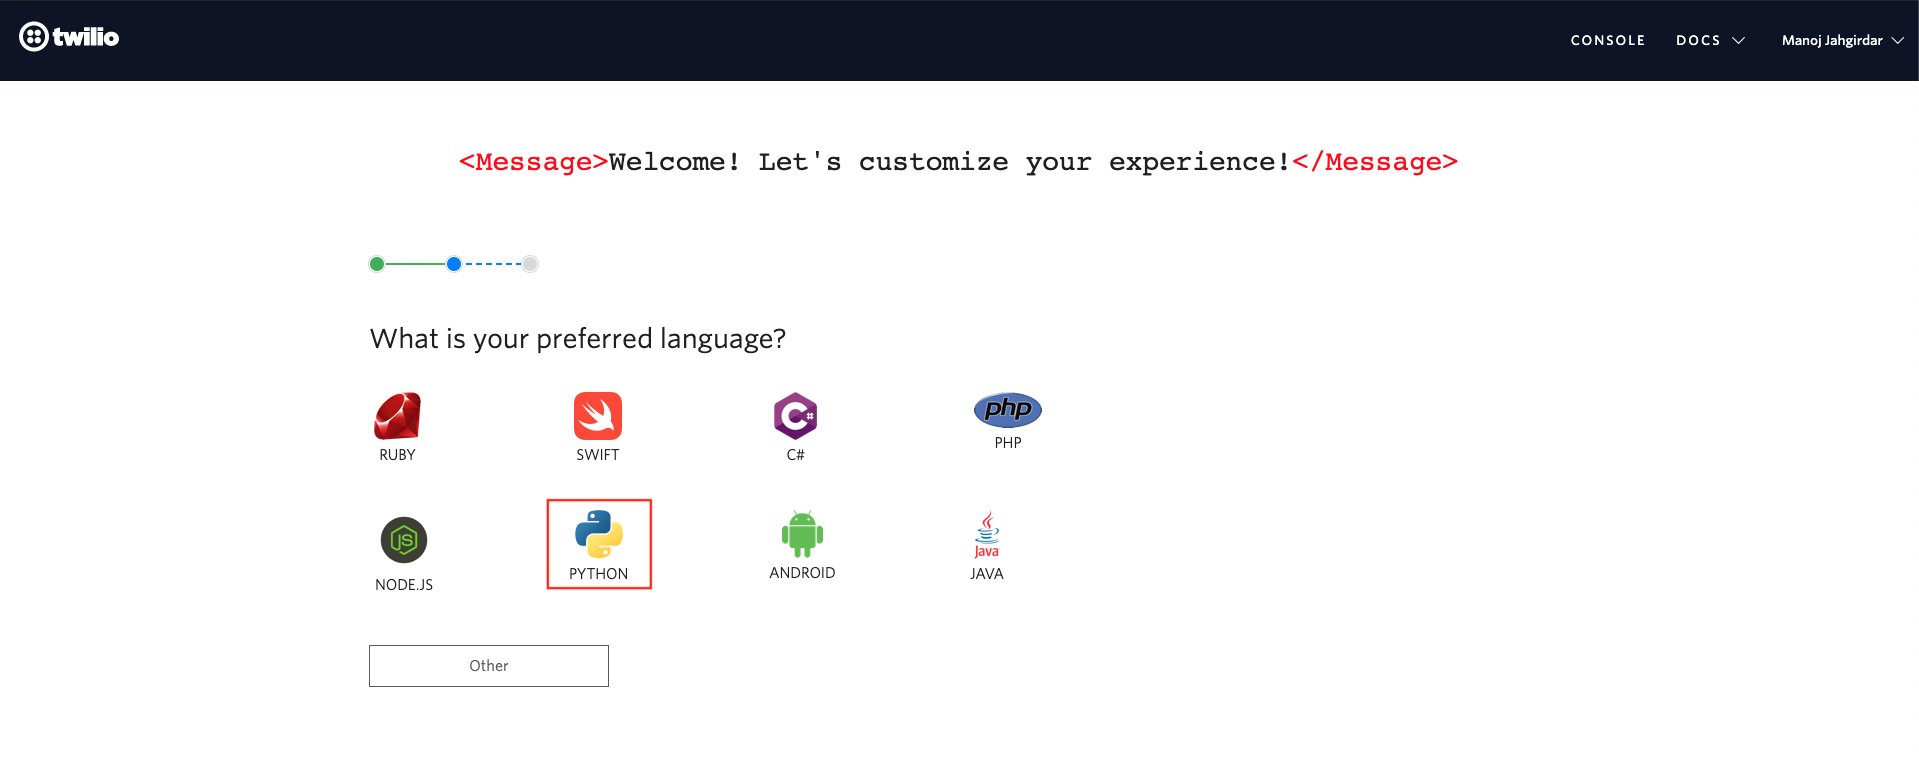Viewport: 1919px width, 781px height.
Task: Click the Twilio logo in header
Action: click(69, 37)
